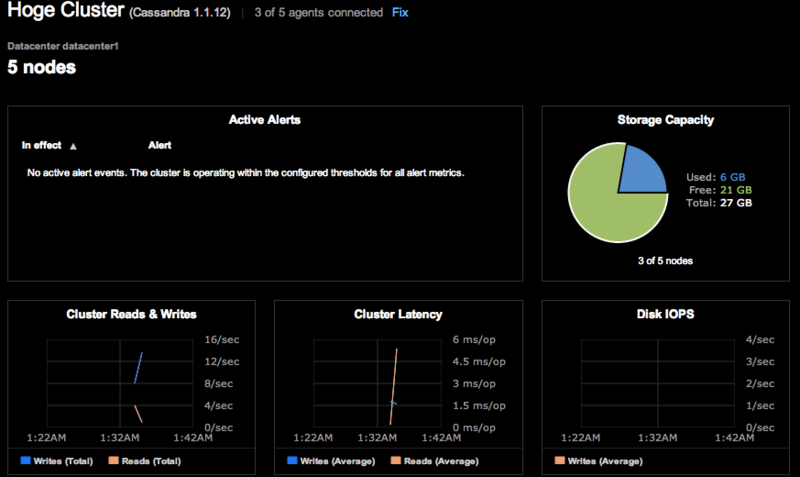This screenshot has width=800, height=477.
Task: Click the No active alert events message
Action: coord(245,173)
